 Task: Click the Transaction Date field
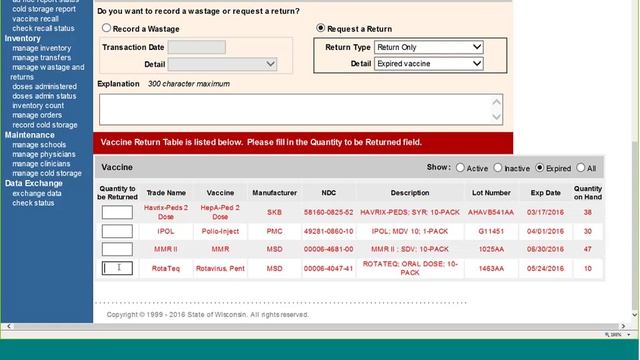[x=197, y=47]
